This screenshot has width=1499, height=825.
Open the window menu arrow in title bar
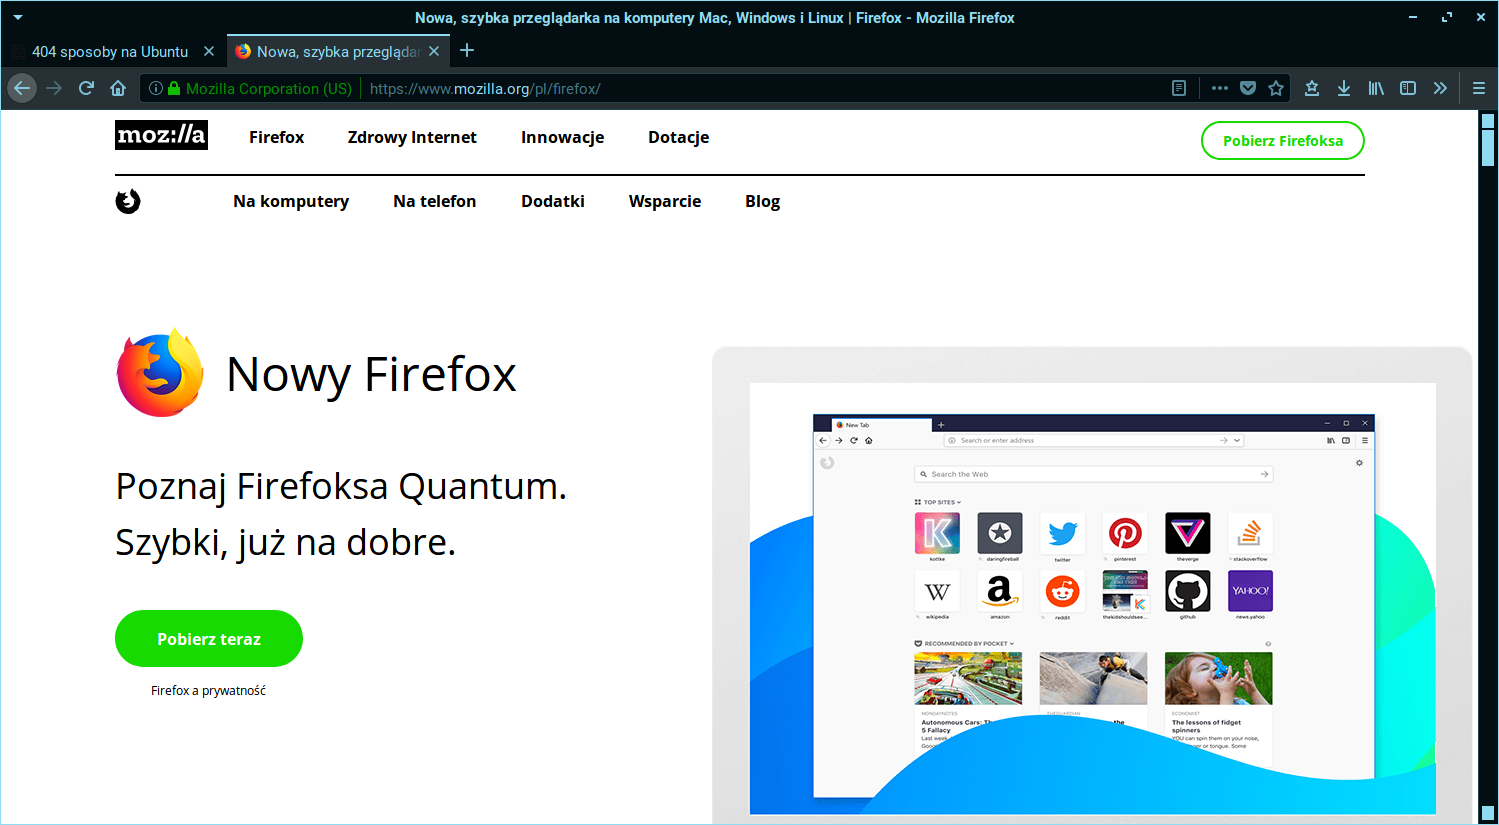[18, 17]
